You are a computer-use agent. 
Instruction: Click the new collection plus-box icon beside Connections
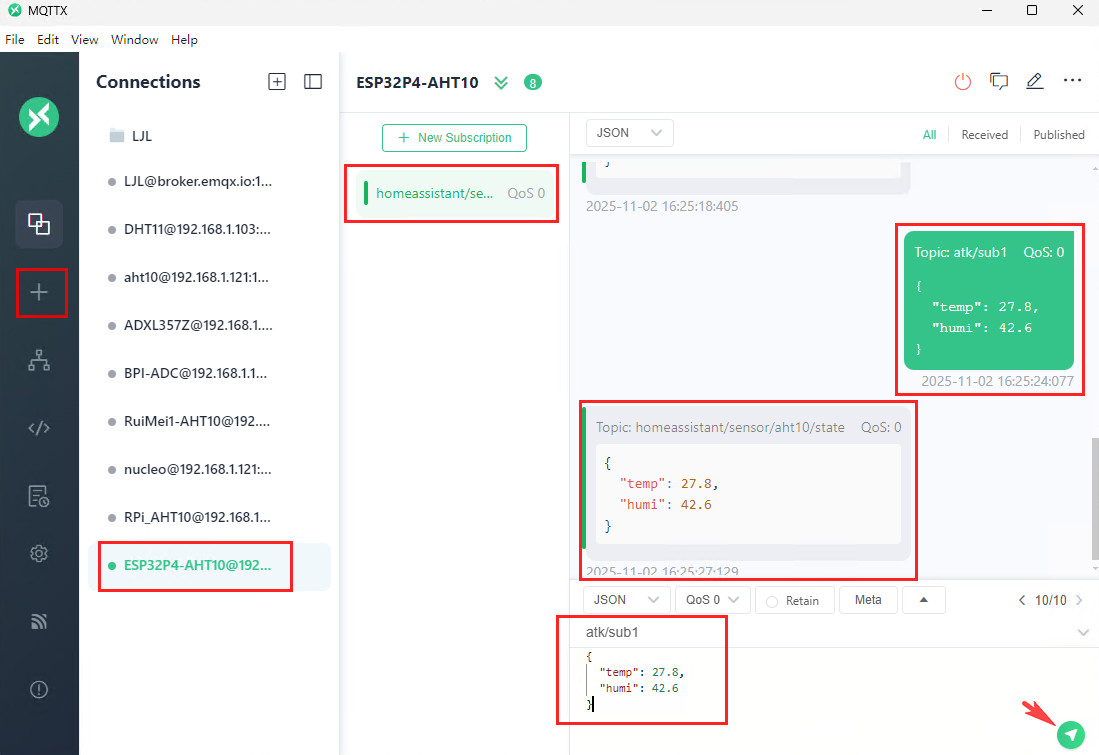(x=277, y=82)
